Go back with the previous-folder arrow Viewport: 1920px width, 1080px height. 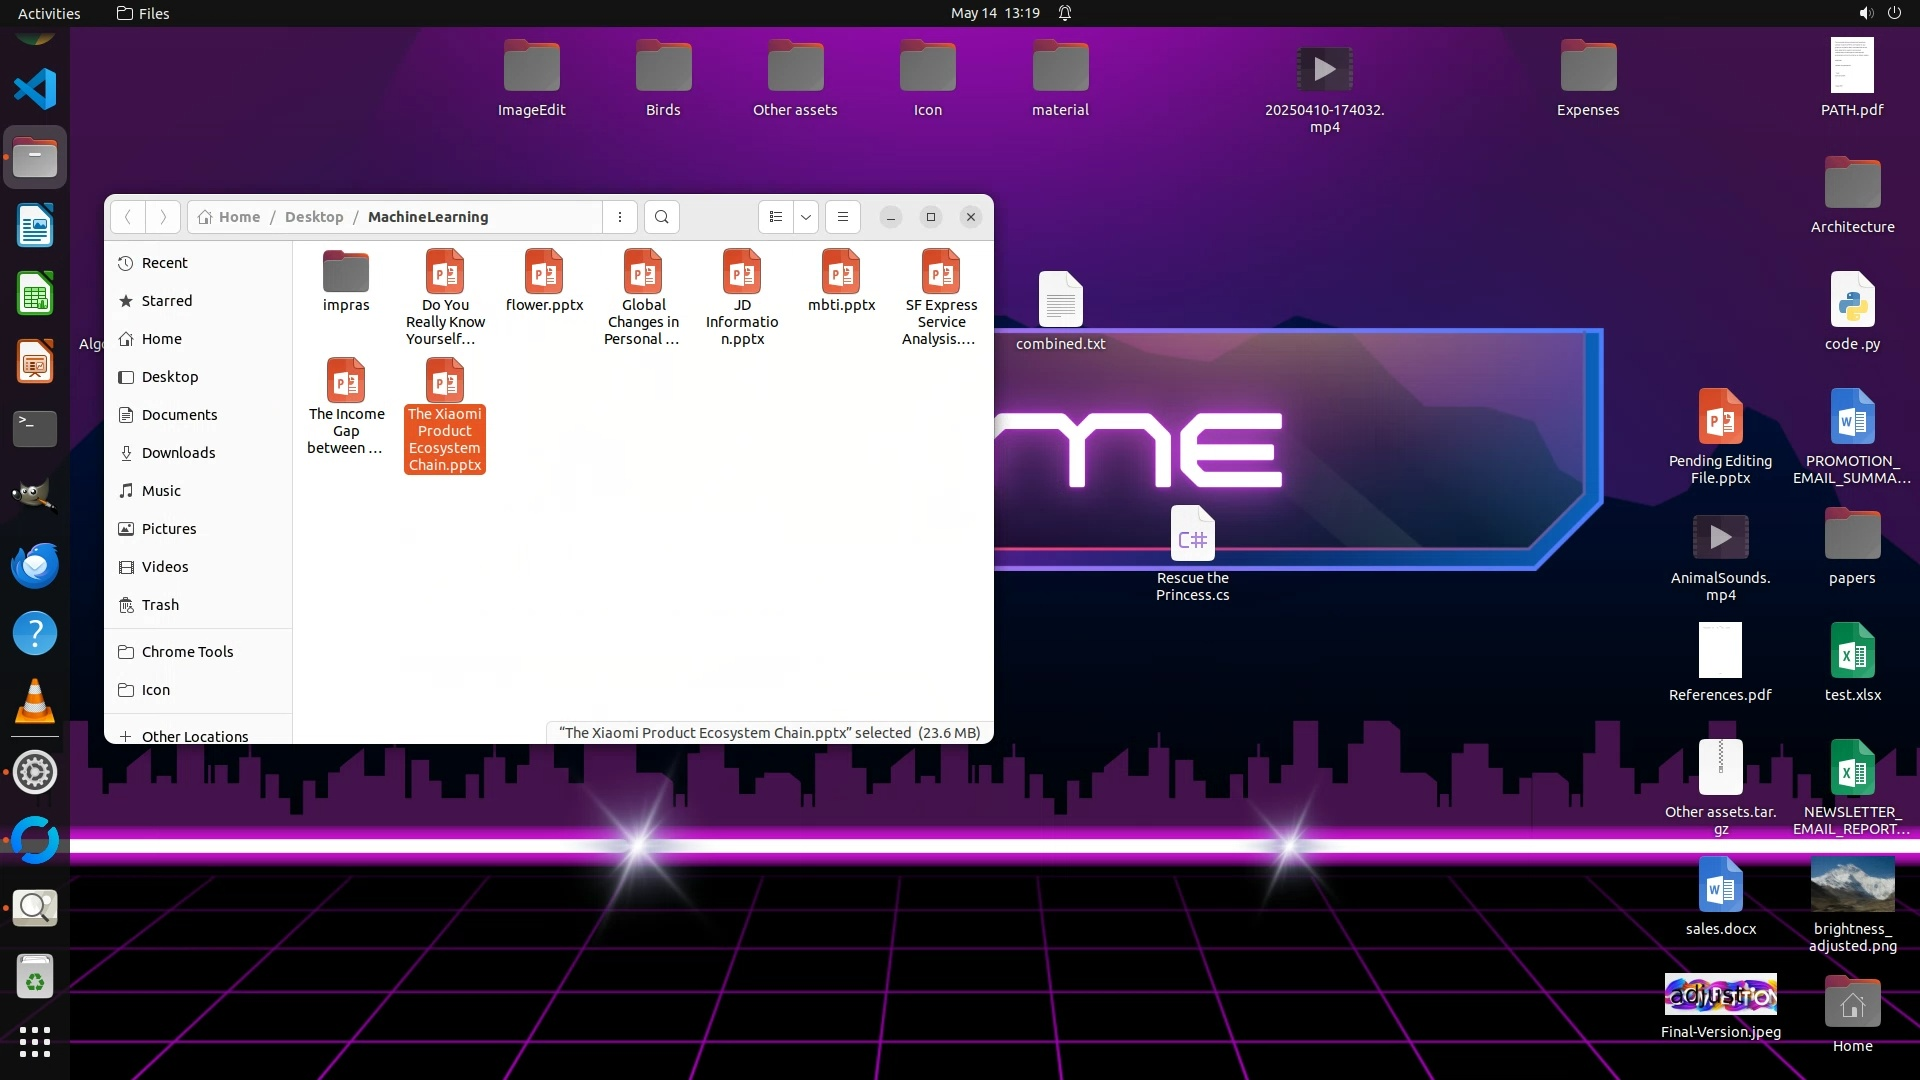tap(128, 217)
